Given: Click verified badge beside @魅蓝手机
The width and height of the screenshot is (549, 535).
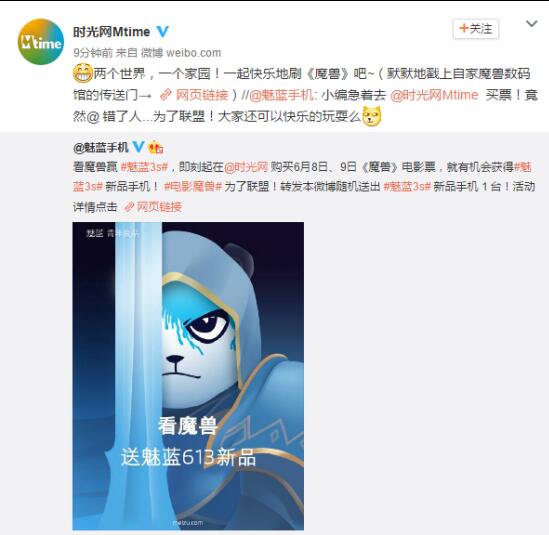Looking at the screenshot, I should pyautogui.click(x=138, y=147).
